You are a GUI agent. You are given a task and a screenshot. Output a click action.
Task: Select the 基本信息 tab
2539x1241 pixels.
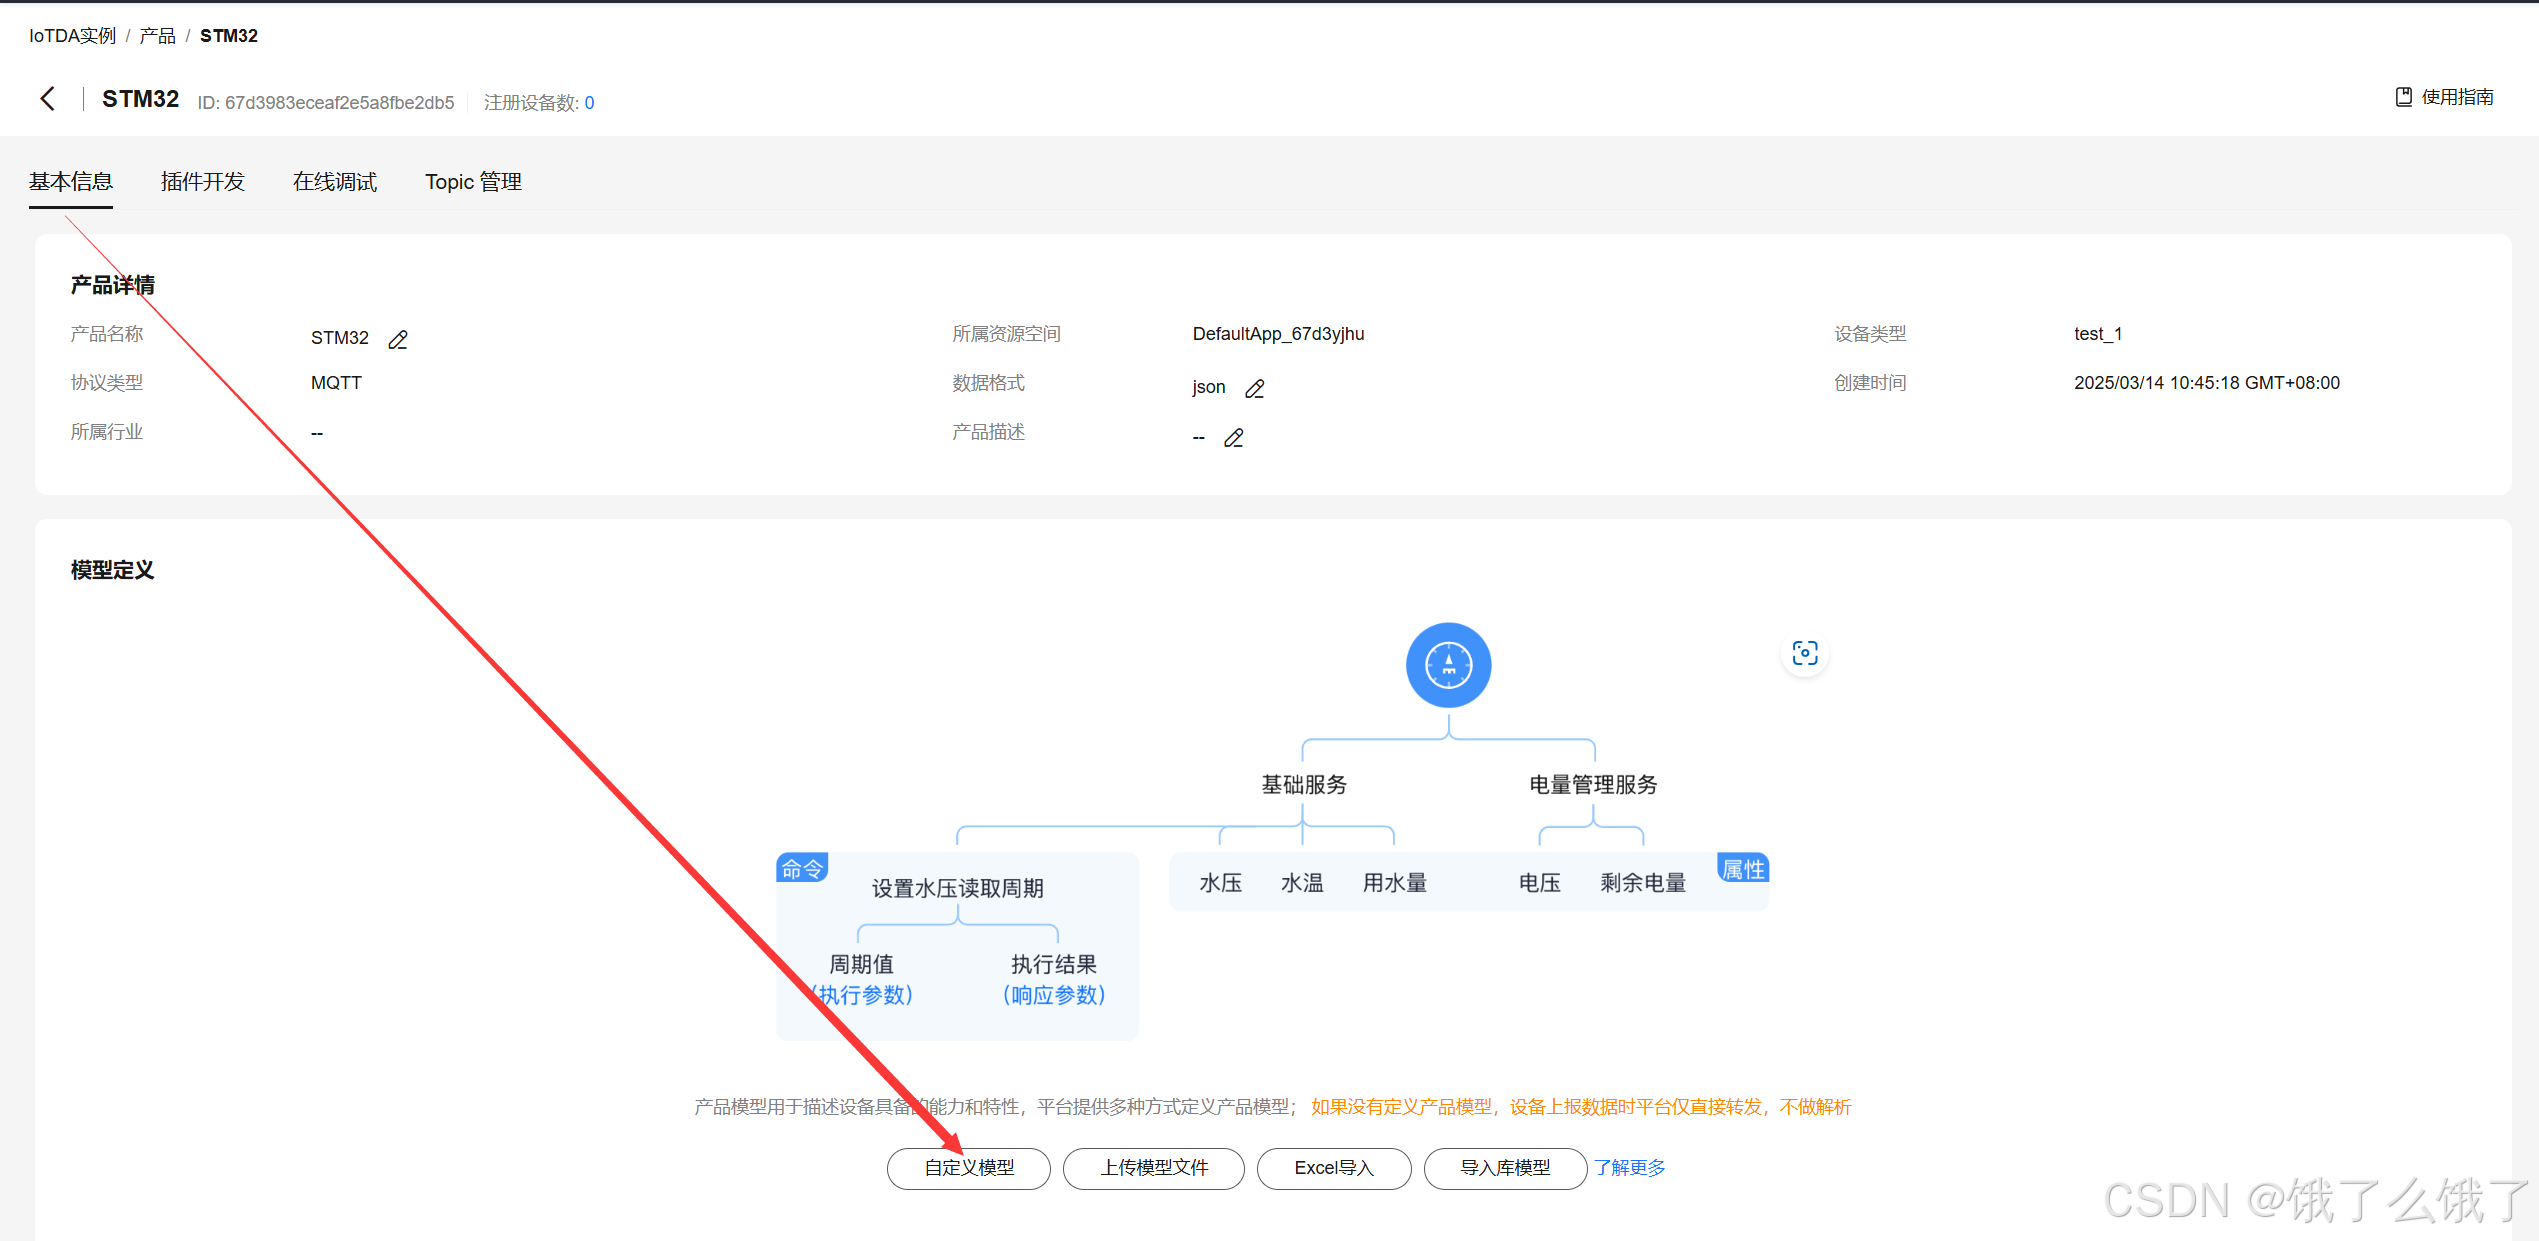71,182
